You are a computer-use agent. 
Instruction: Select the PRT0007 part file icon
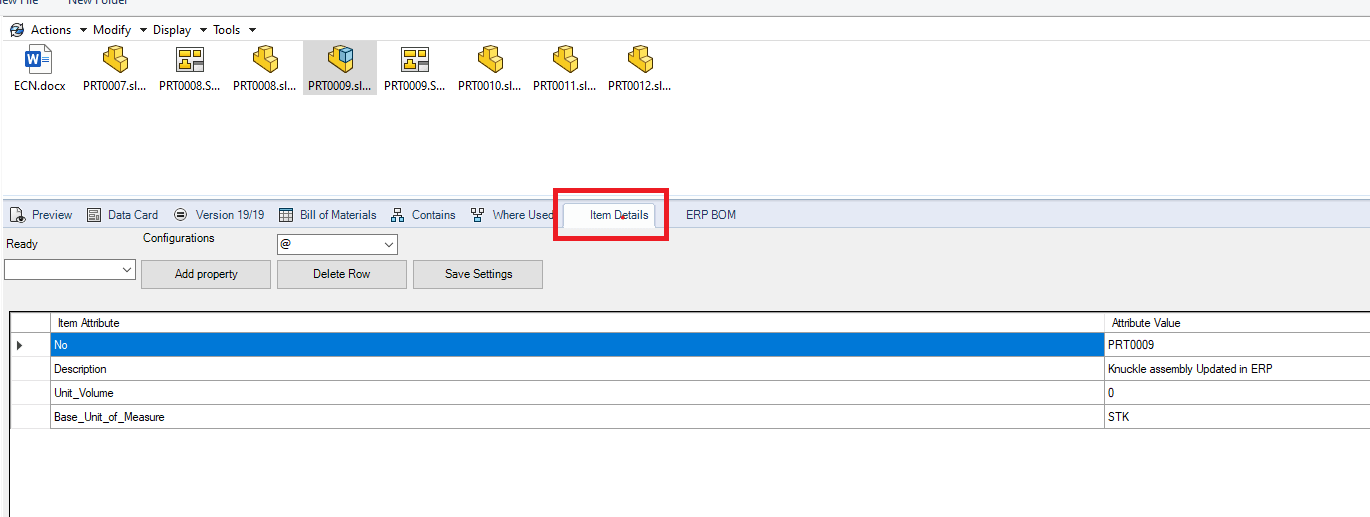coord(115,59)
